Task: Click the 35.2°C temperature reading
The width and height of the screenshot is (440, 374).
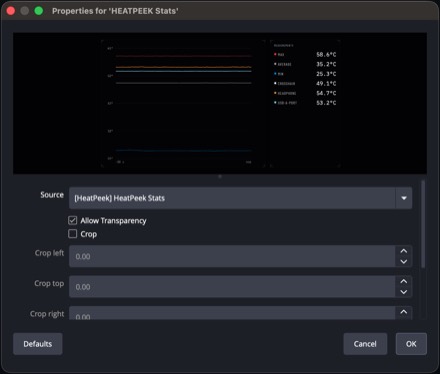Action: [x=326, y=64]
